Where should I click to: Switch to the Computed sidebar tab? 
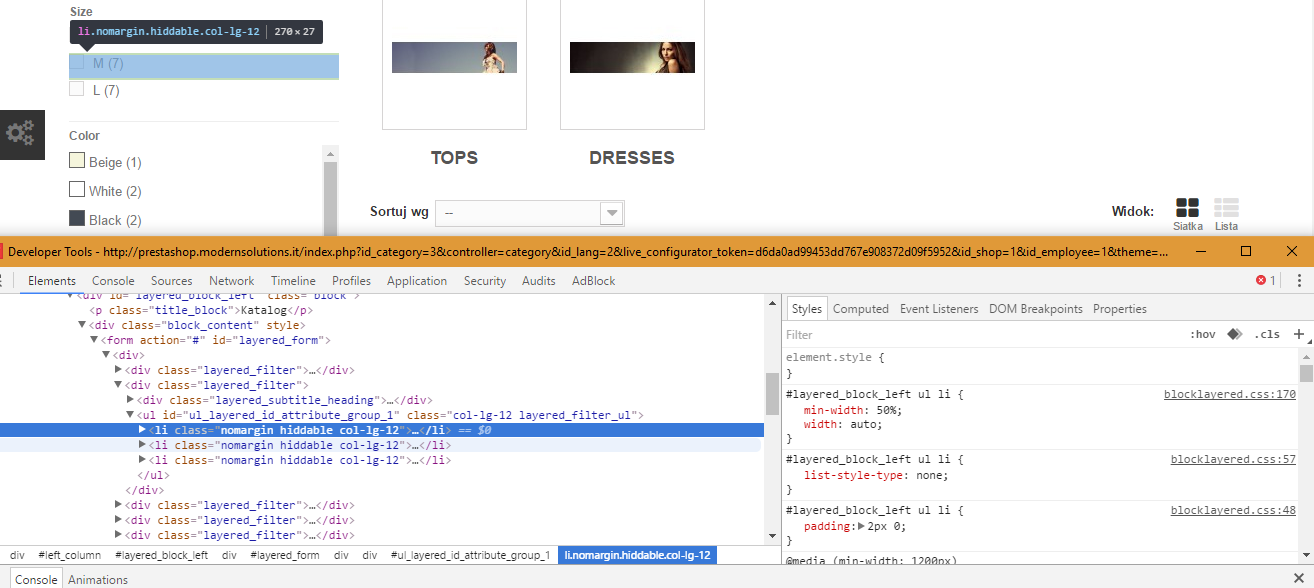pos(861,309)
